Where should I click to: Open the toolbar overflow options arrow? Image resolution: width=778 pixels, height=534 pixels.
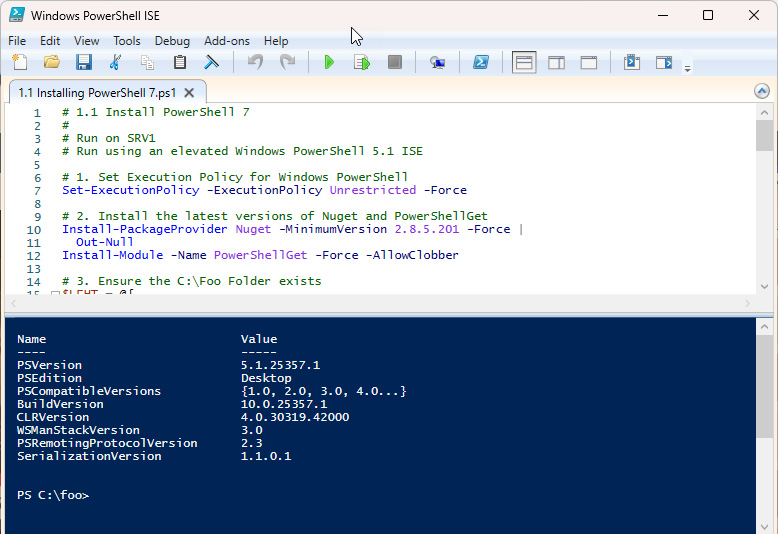click(x=687, y=69)
